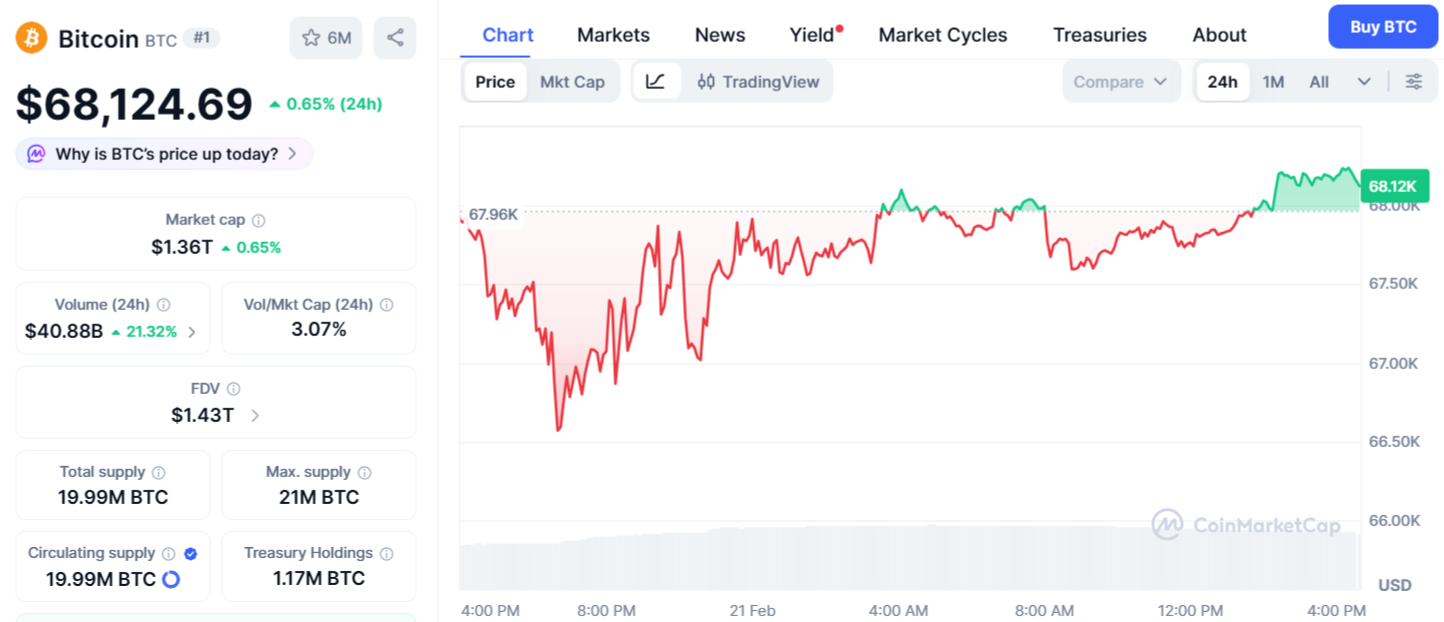
Task: Expand the timeframe chevron next to All
Action: click(1364, 81)
